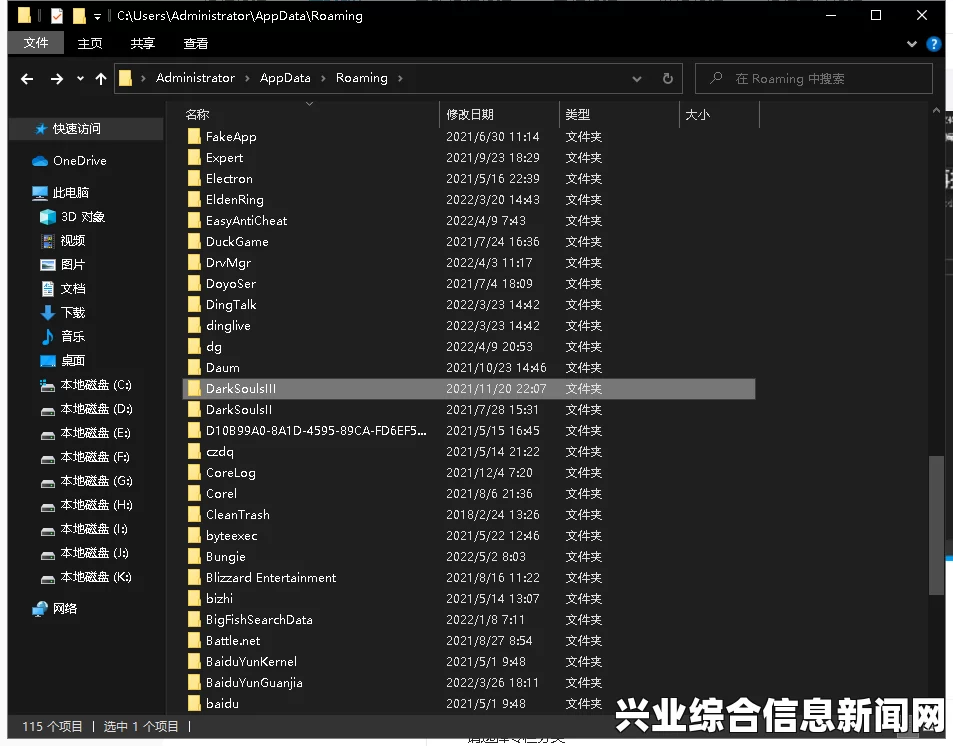This screenshot has width=953, height=746.
Task: Open 快速访问 in sidebar
Action: pyautogui.click(x=77, y=128)
